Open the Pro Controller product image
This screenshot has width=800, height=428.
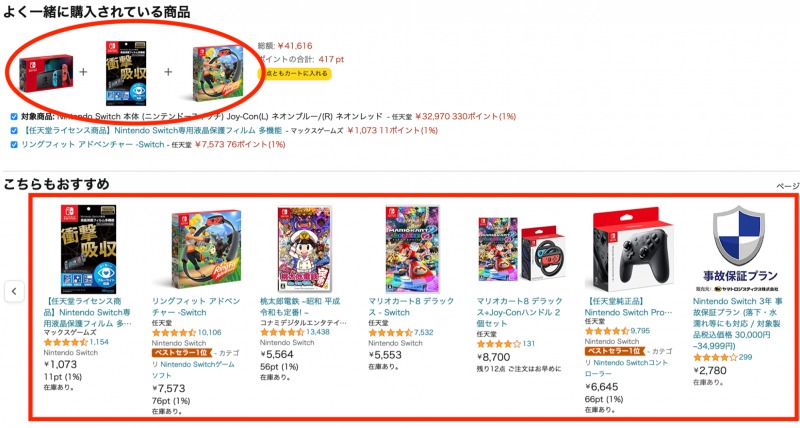point(633,250)
